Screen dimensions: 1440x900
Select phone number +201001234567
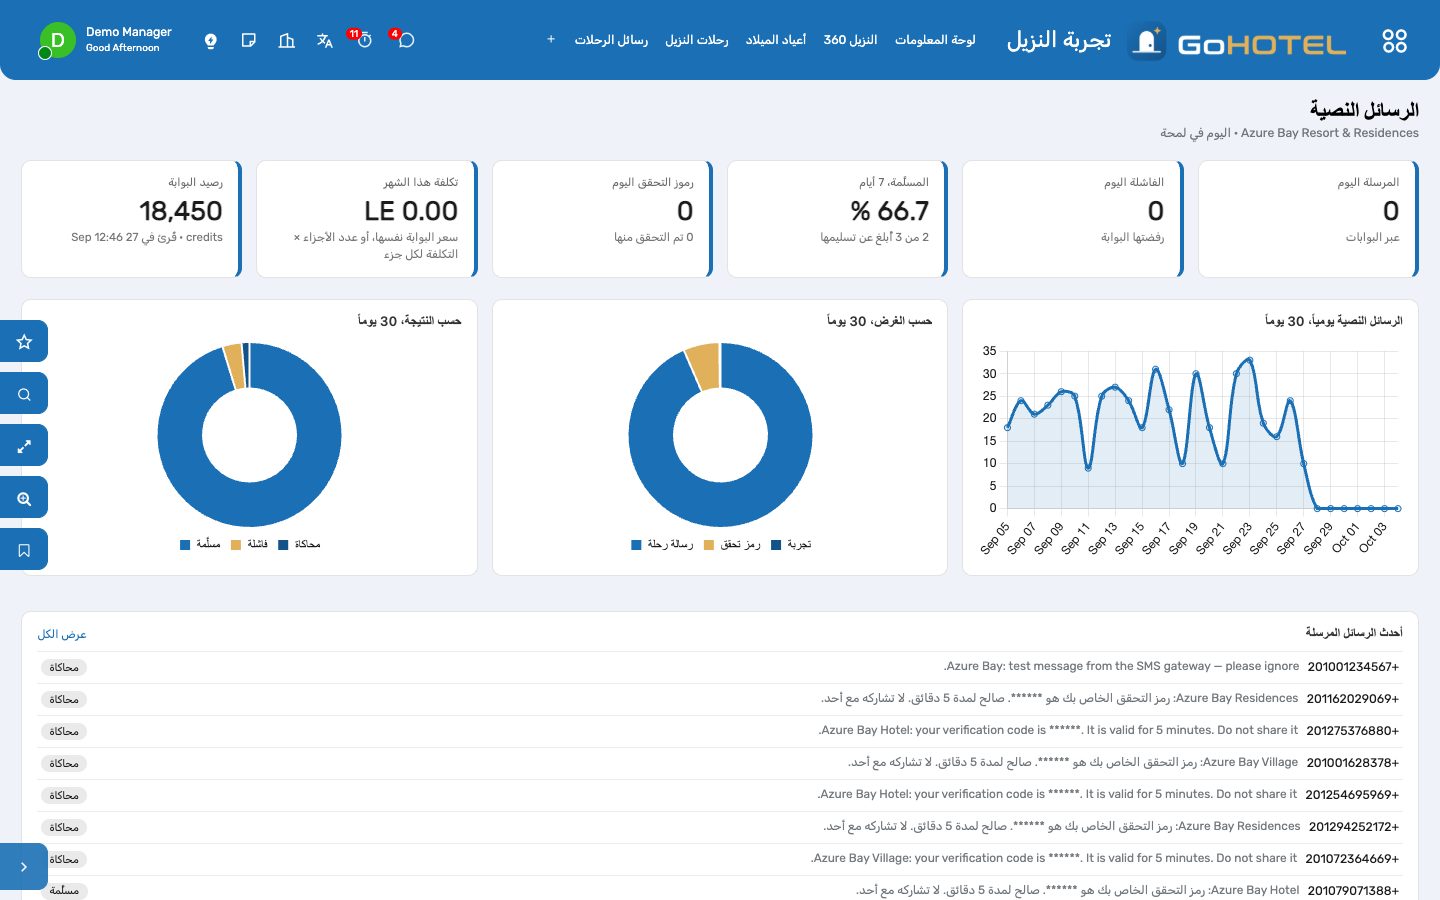tap(1353, 667)
